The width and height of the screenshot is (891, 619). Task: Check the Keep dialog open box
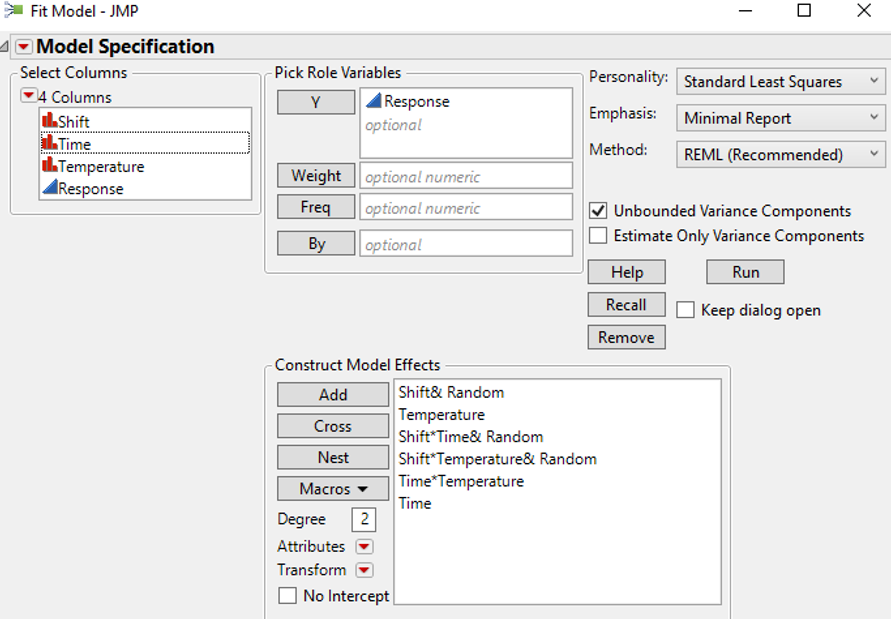(685, 310)
